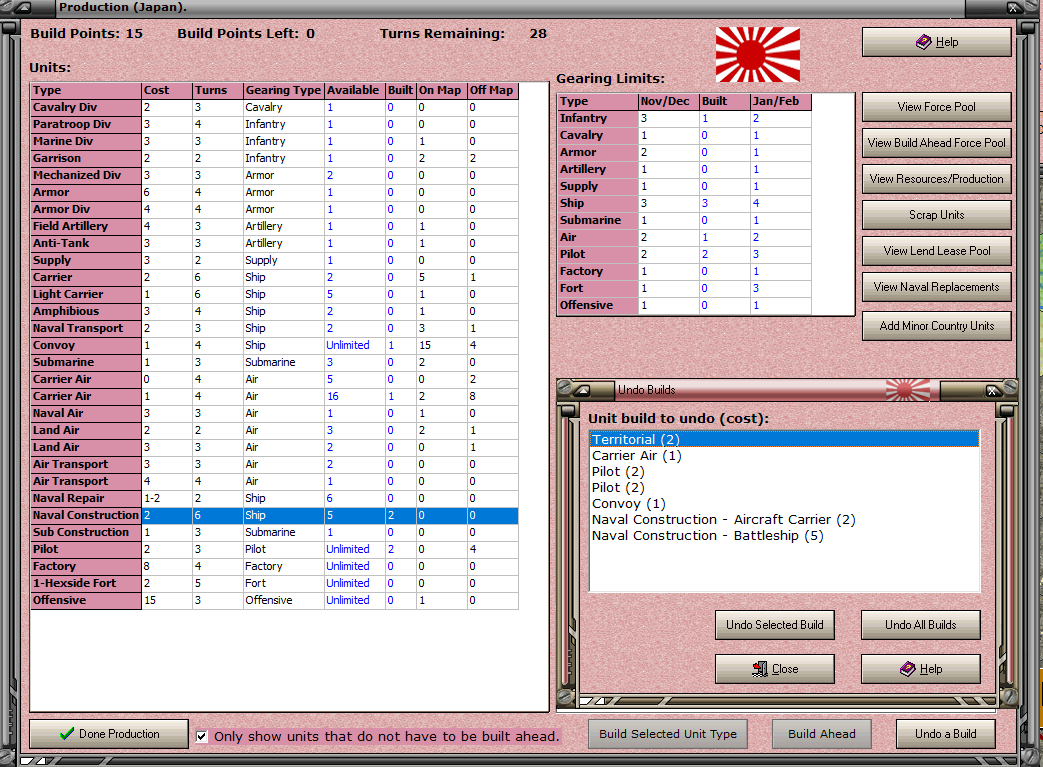
Task: Select Convoy unit row in Units table
Action: pos(274,345)
